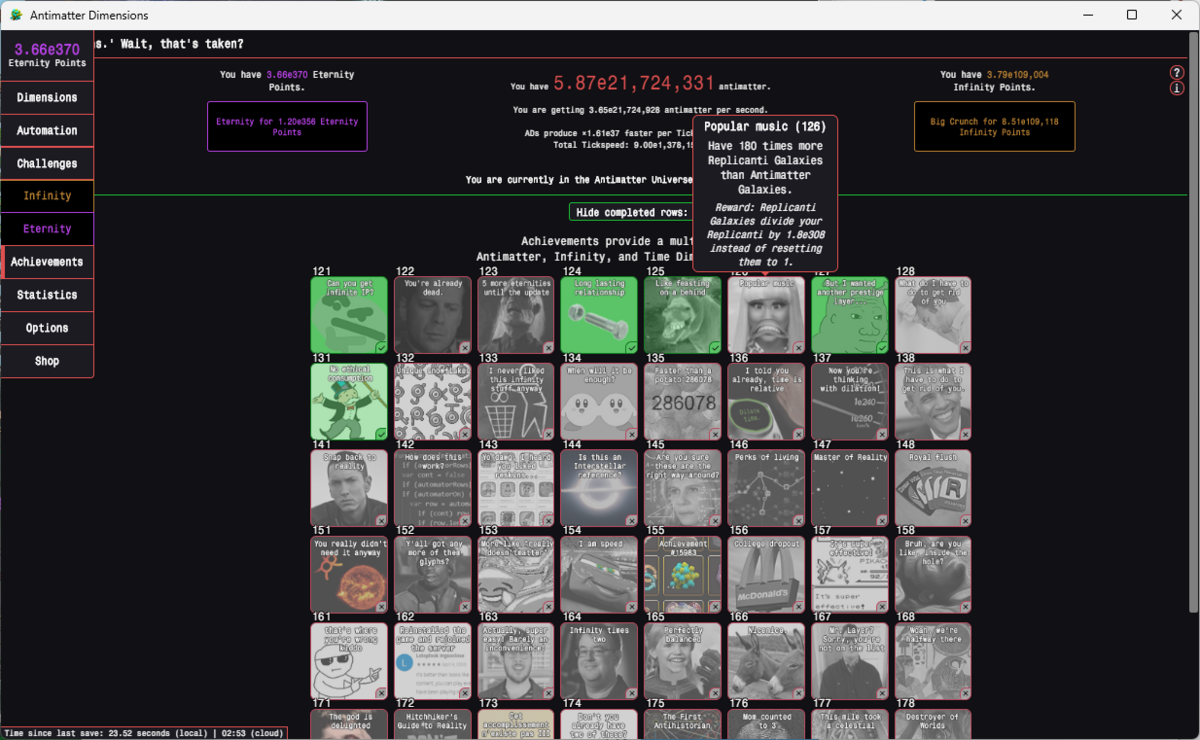This screenshot has width=1200, height=740.
Task: Select 'It's super effective!' achievement
Action: click(x=850, y=575)
